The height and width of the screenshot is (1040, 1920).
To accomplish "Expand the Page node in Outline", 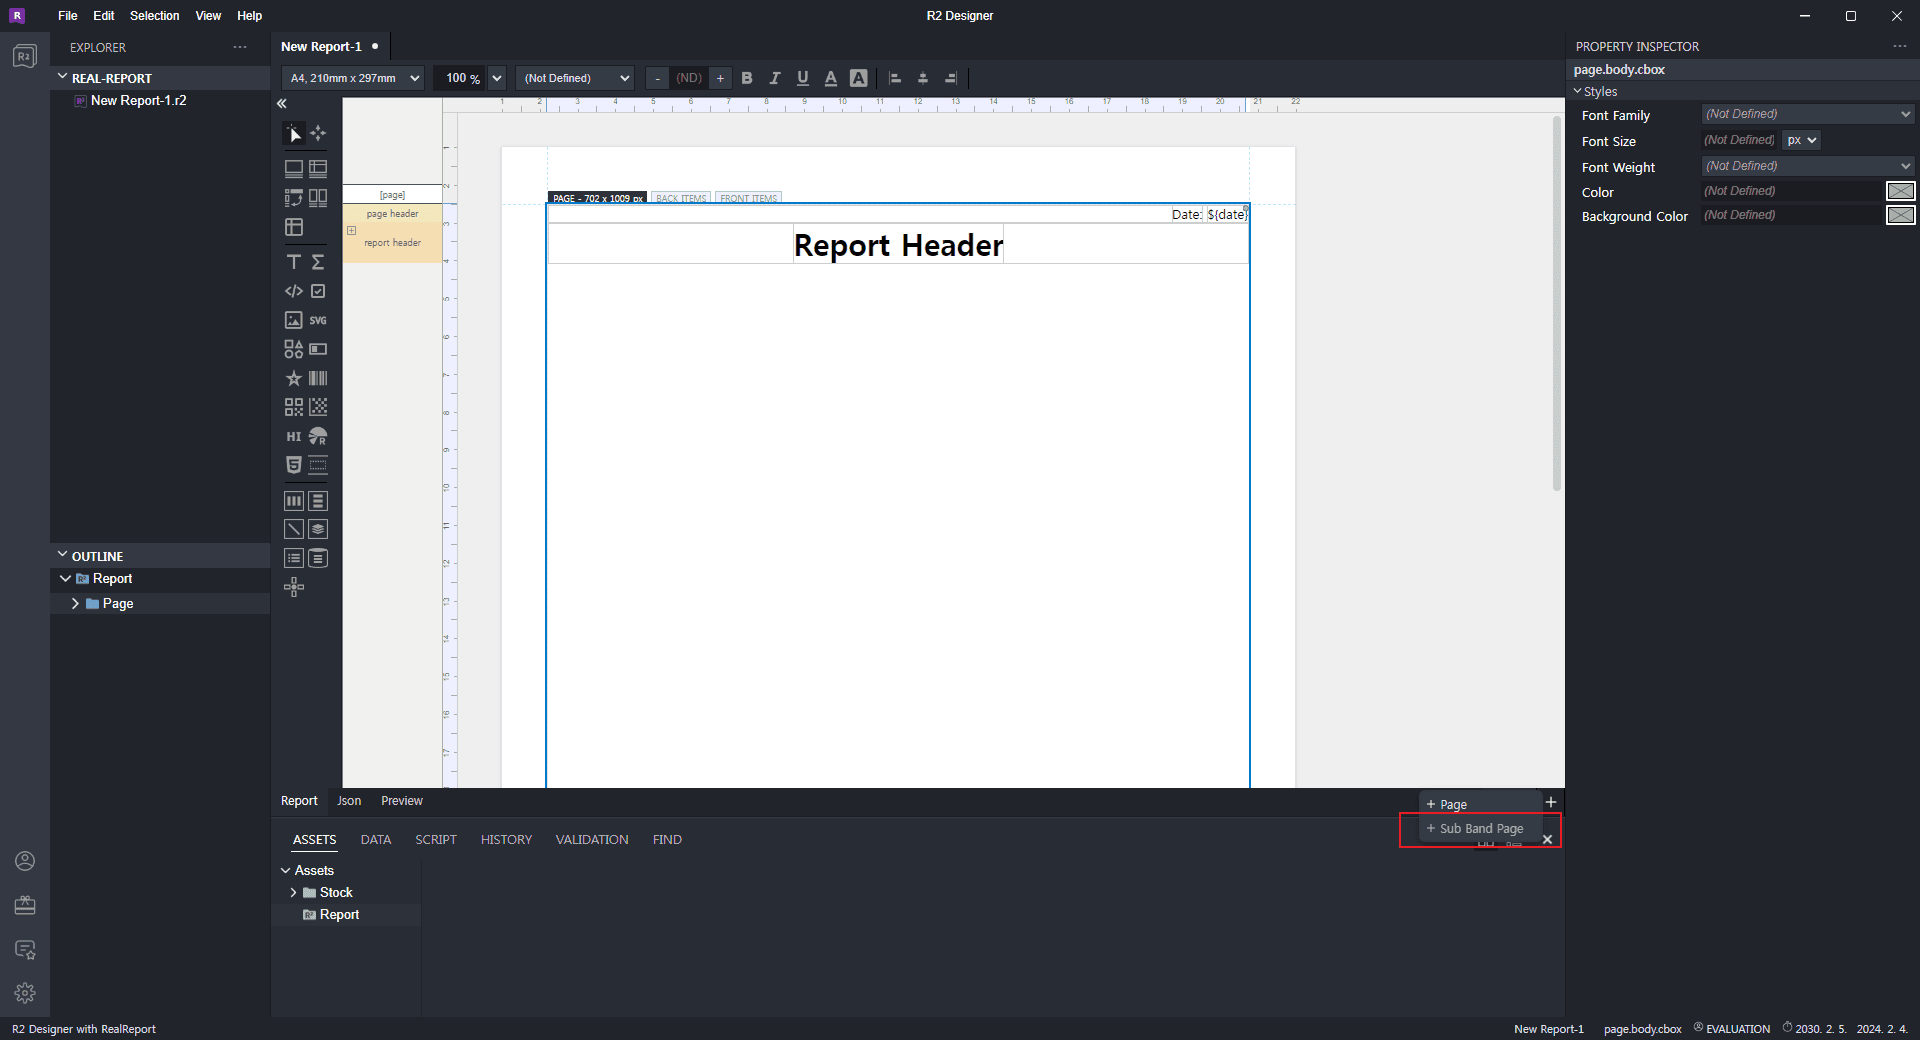I will 75,604.
